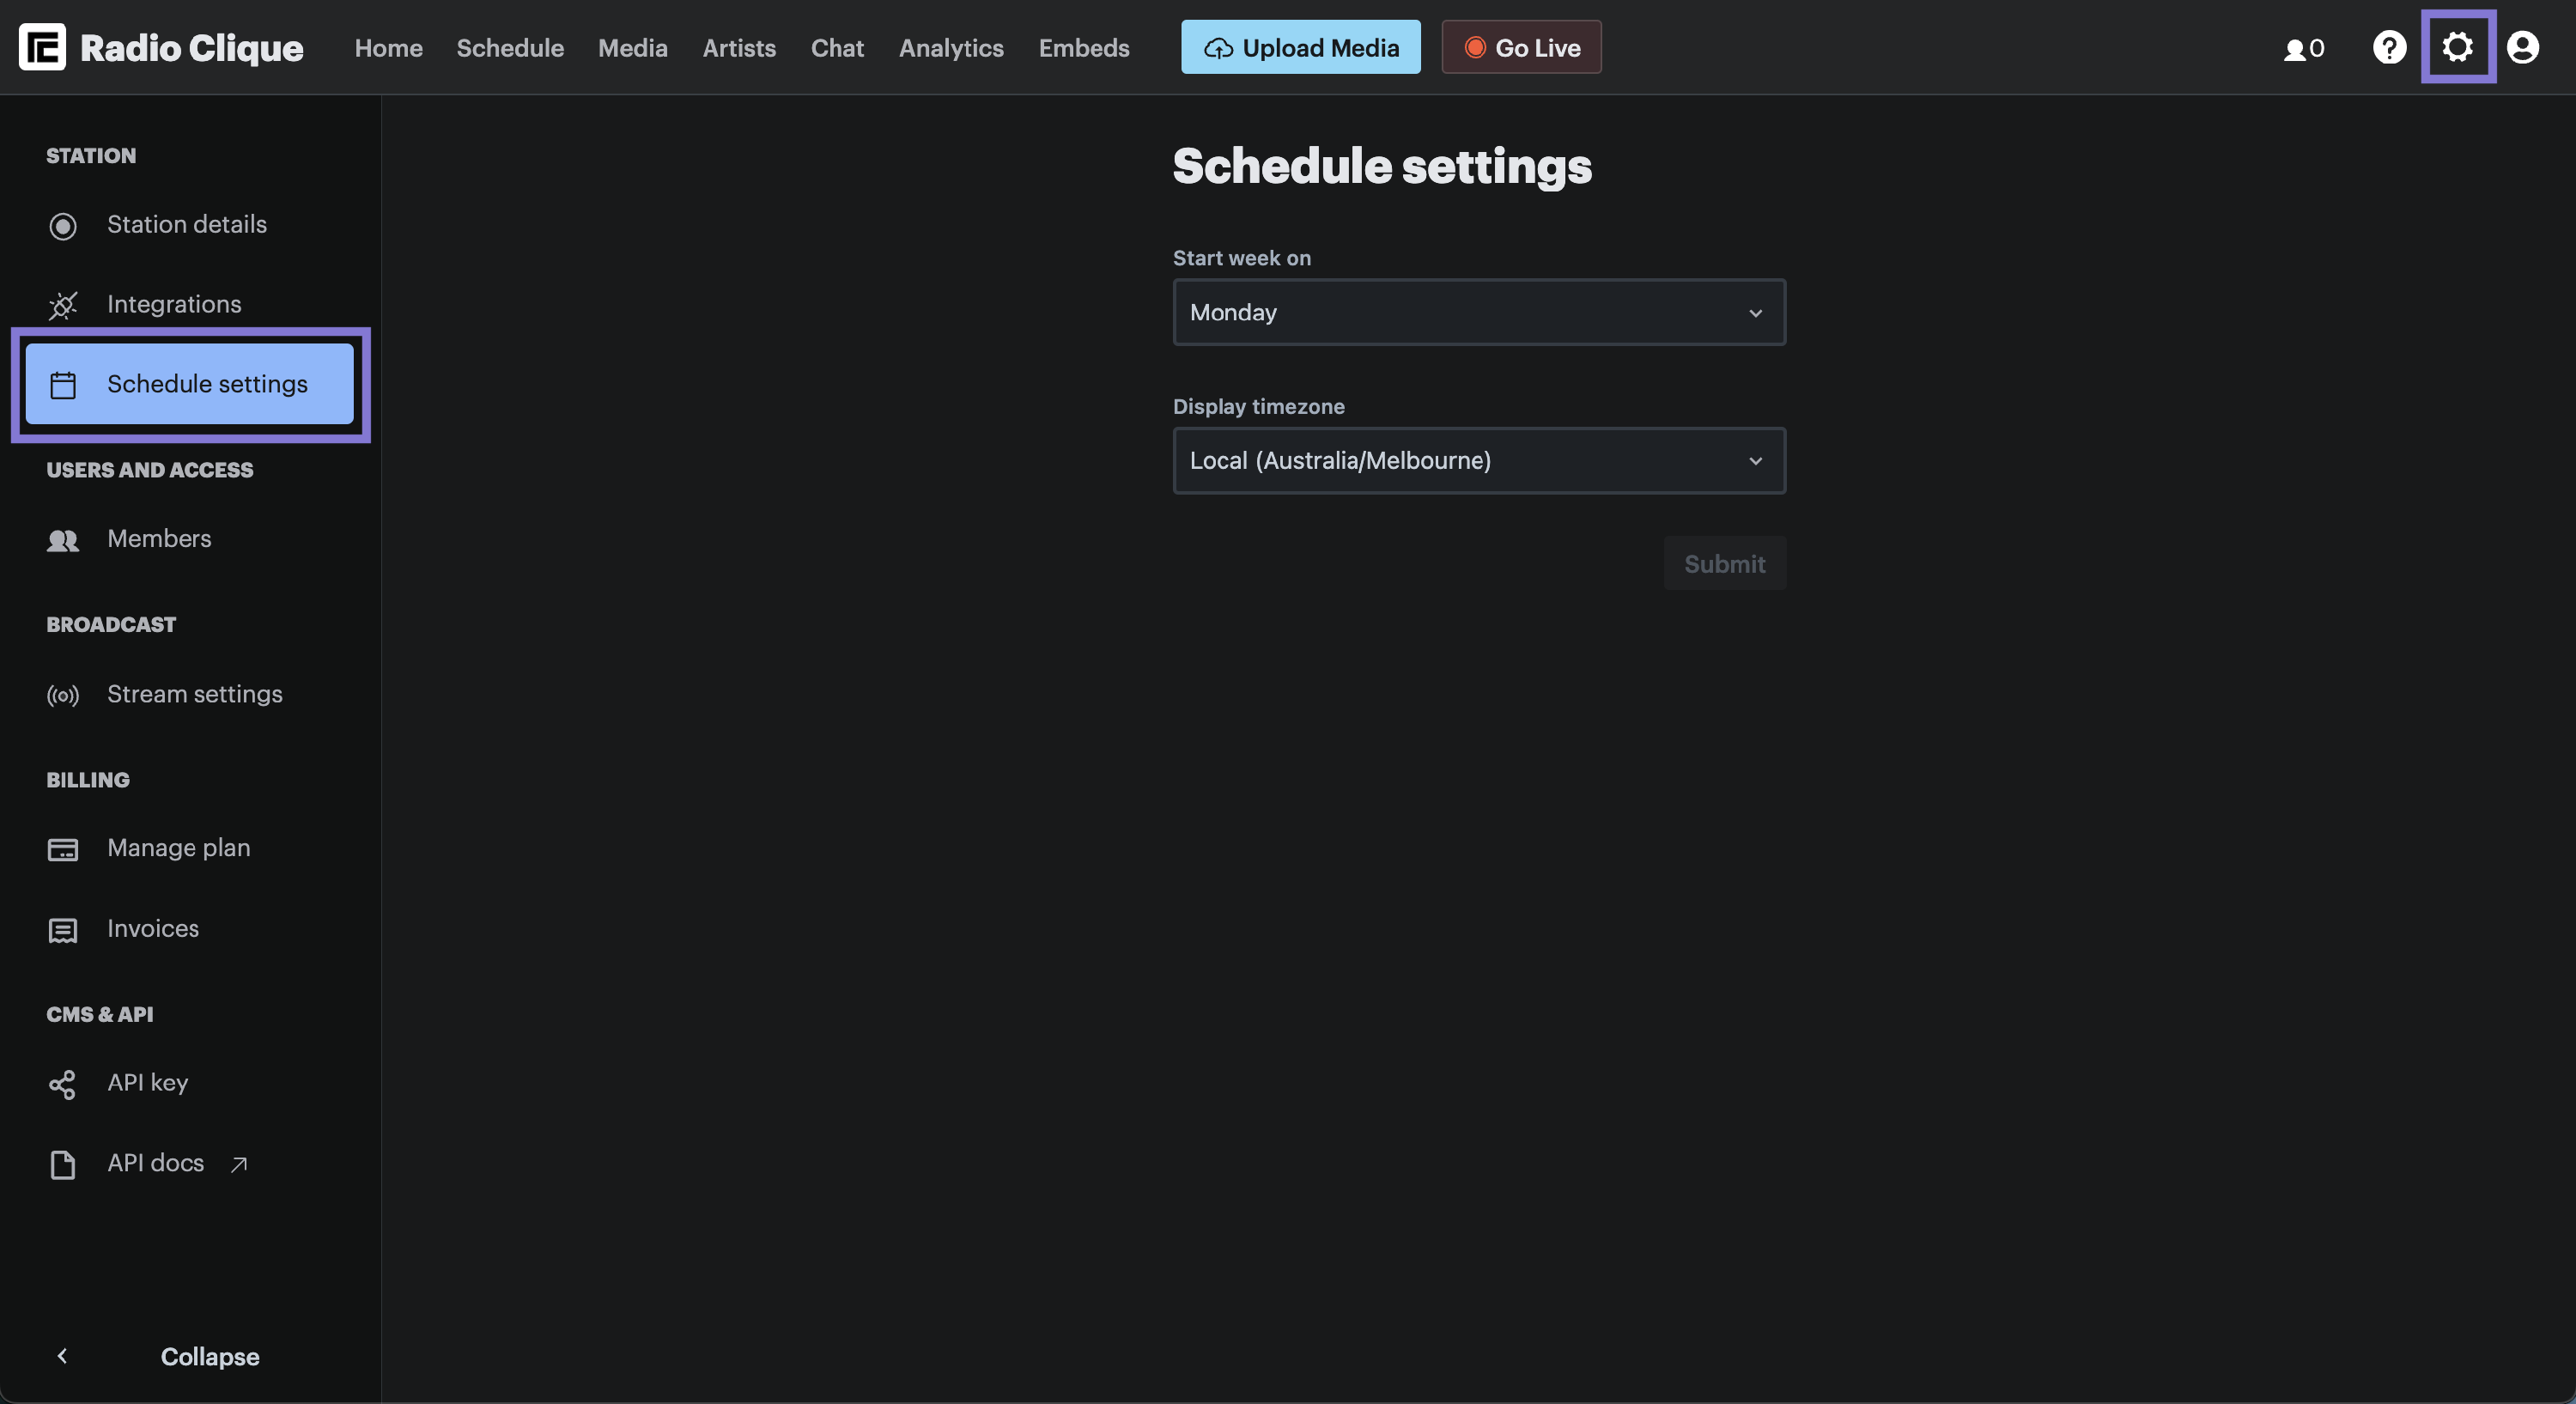This screenshot has width=2576, height=1404.
Task: Open the Analytics menu item
Action: pyautogui.click(x=951, y=47)
